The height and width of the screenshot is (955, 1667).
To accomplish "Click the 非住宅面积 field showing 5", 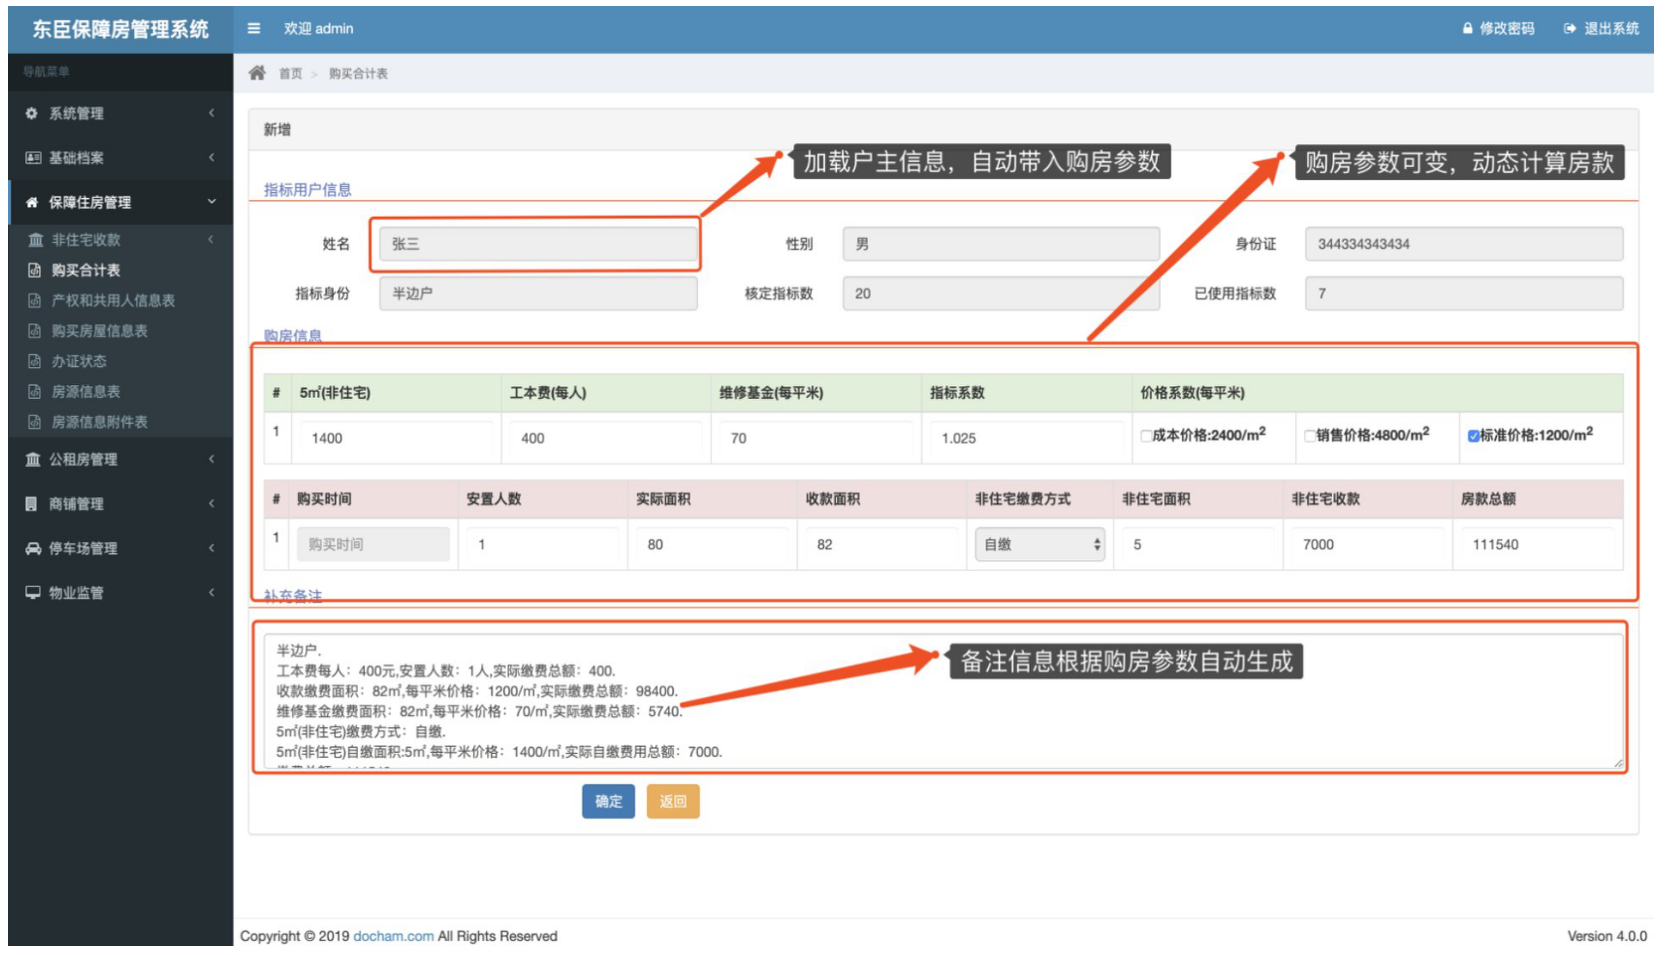I will pos(1198,544).
